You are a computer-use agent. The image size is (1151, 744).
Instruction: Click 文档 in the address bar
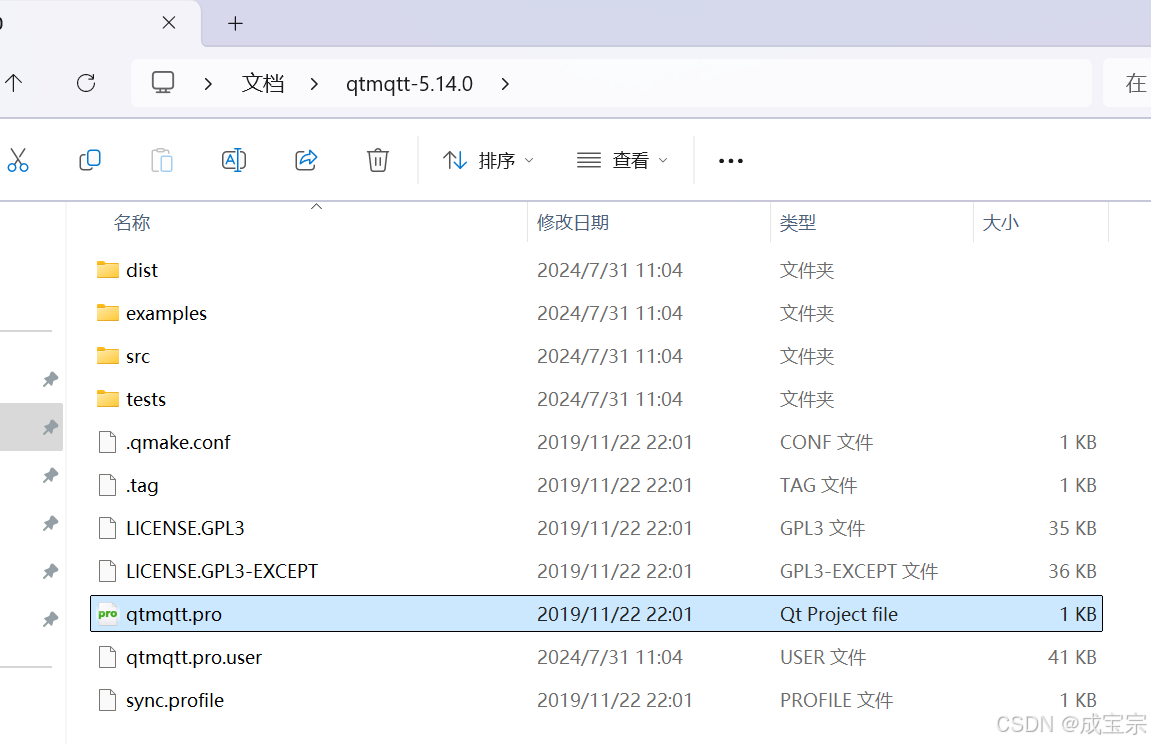263,83
